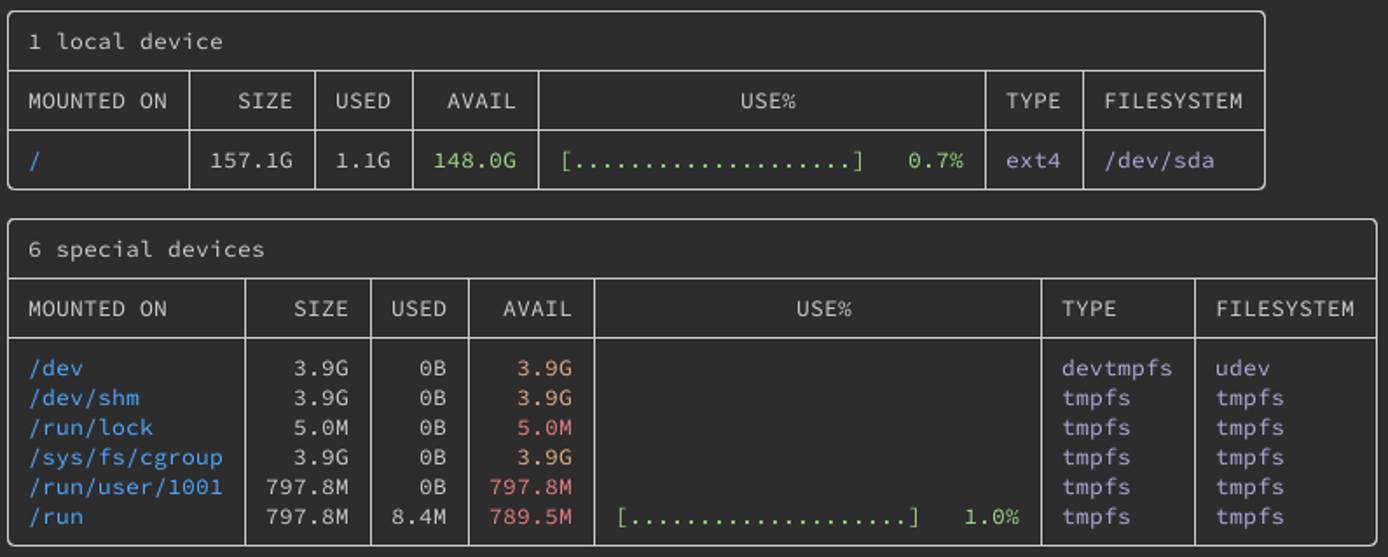
Task: Click the "1 local device" table title
Action: pos(125,42)
